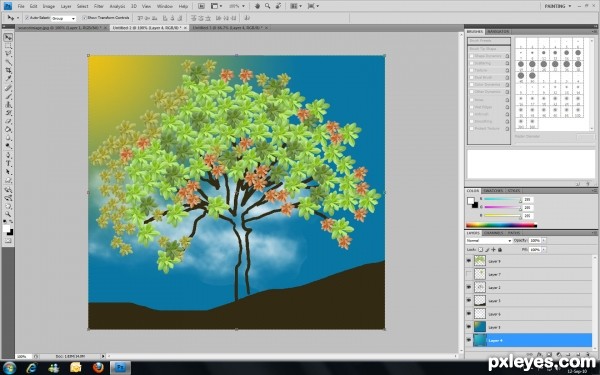
Task: Select the Rectangular Marquee tool
Action: (x=8, y=46)
